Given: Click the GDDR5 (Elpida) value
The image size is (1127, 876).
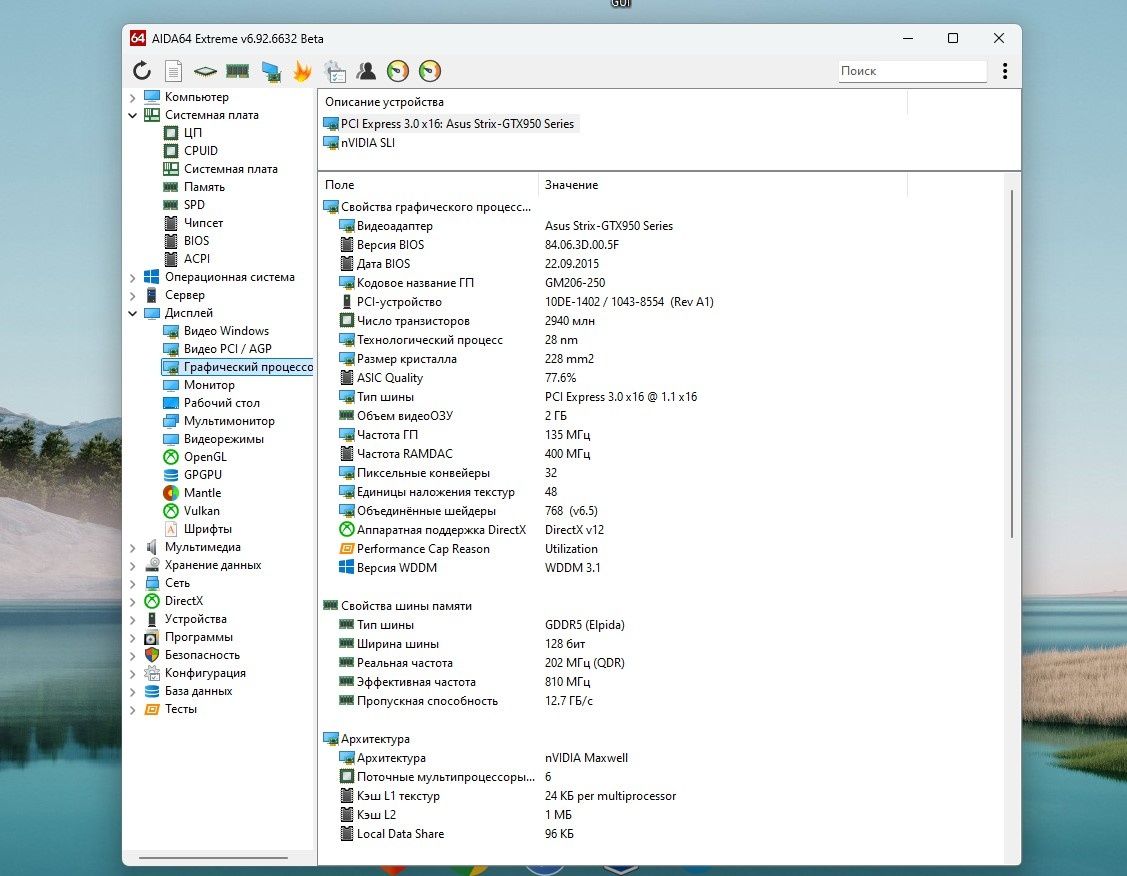Looking at the screenshot, I should coord(584,625).
